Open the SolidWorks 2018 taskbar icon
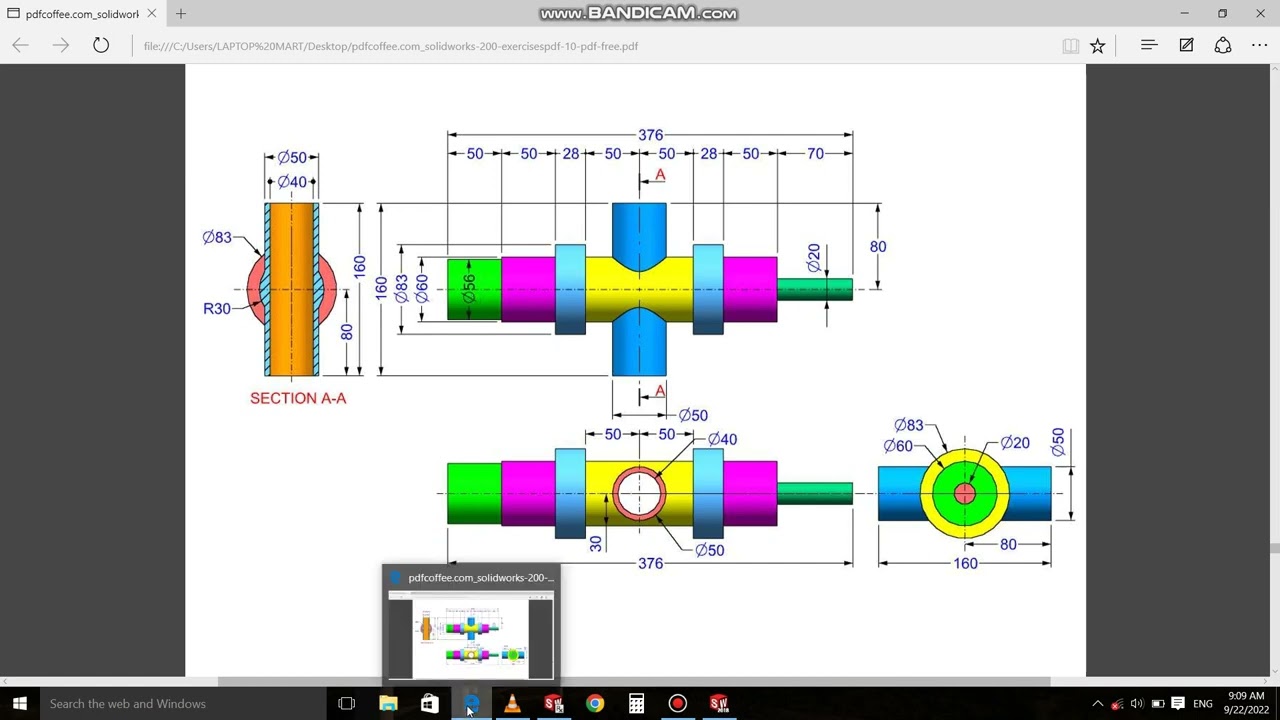The height and width of the screenshot is (720, 1280). pos(719,703)
